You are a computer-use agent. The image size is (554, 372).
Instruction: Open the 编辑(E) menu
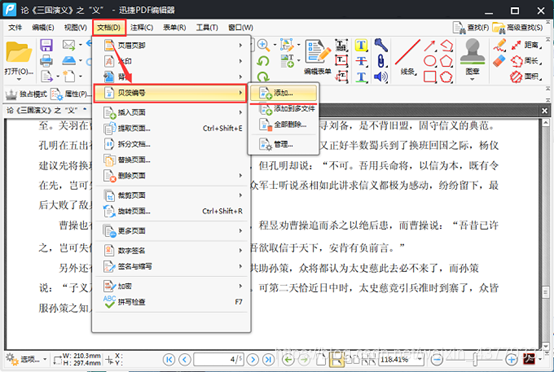point(43,28)
